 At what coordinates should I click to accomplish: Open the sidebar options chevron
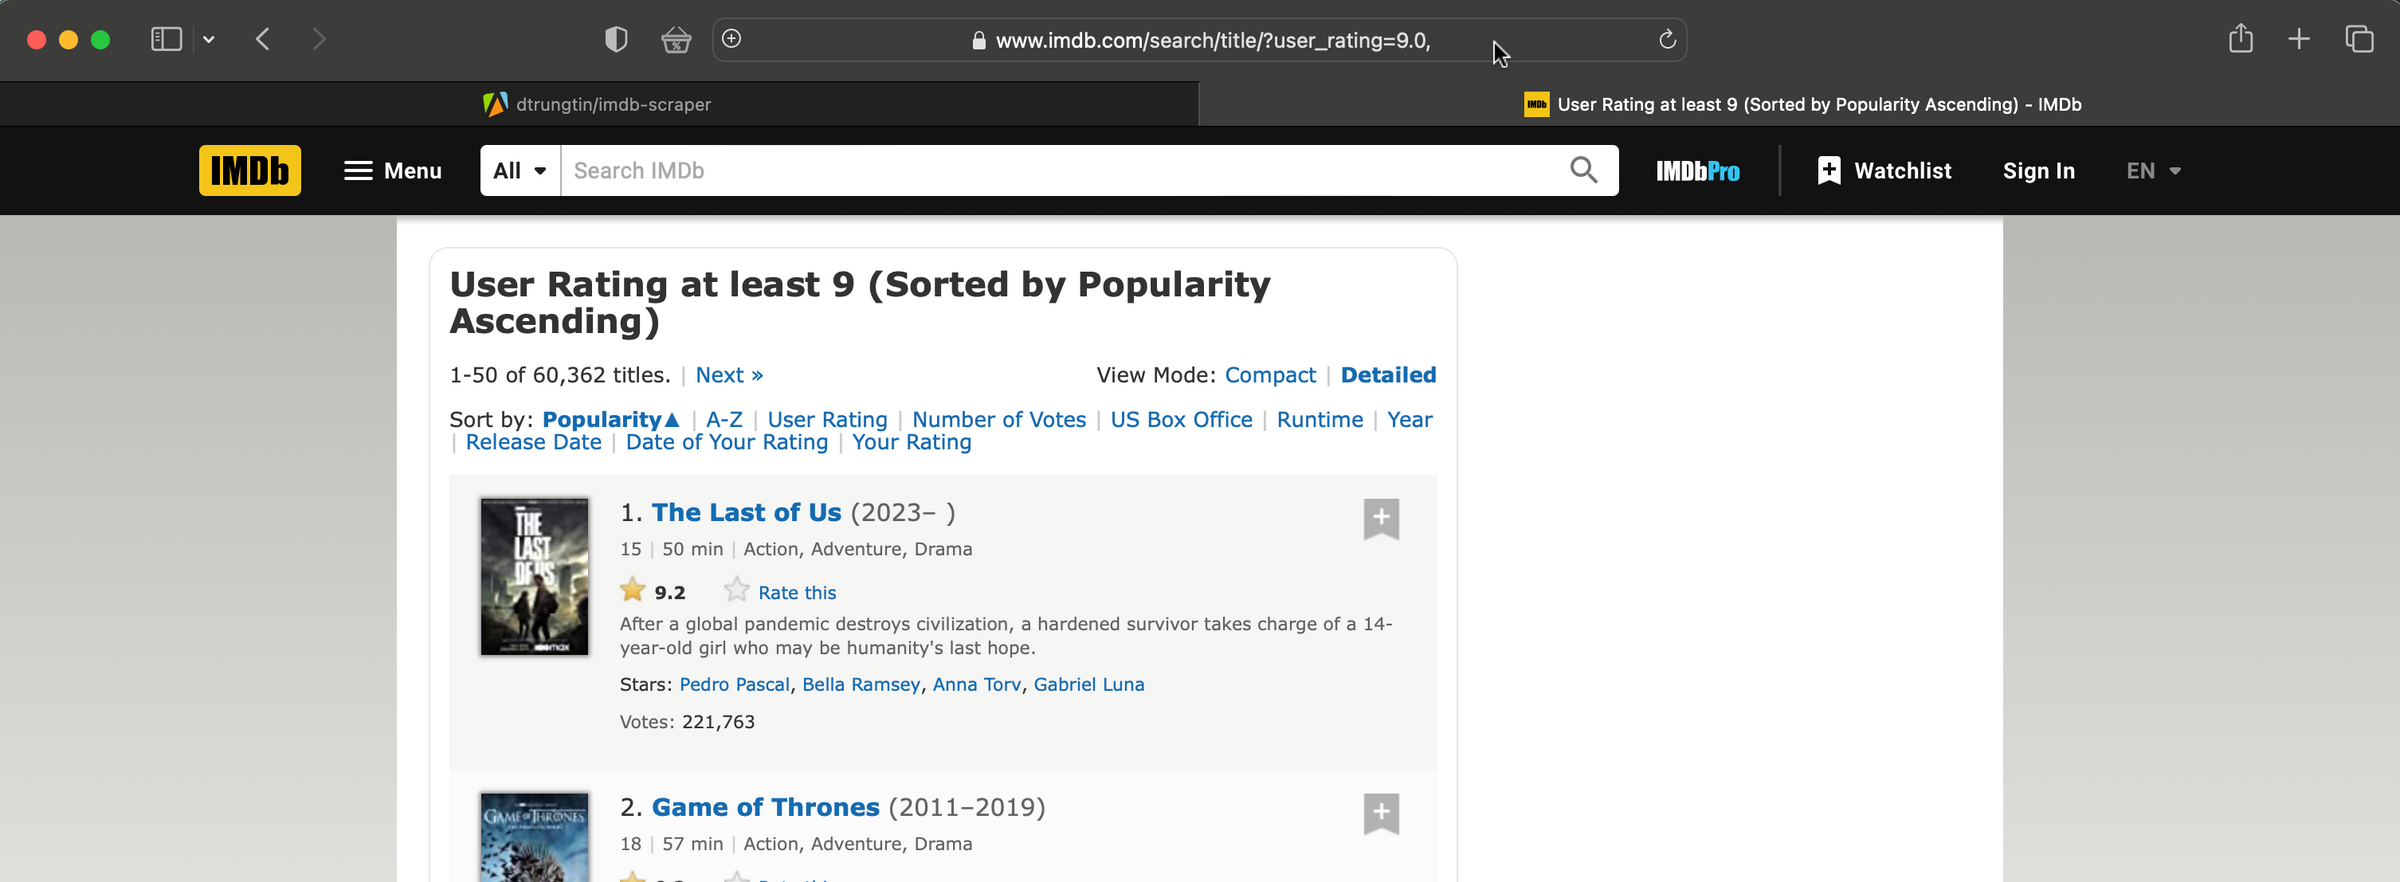pyautogui.click(x=208, y=39)
